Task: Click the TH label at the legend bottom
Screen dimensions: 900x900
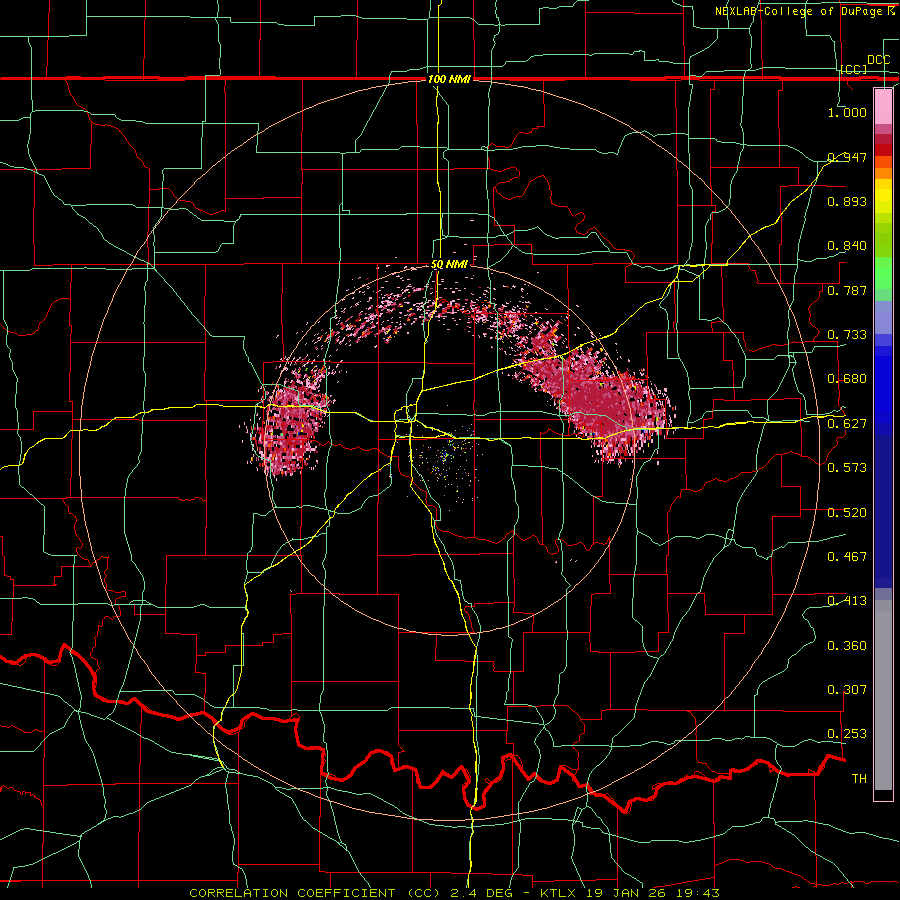Action: pos(859,779)
